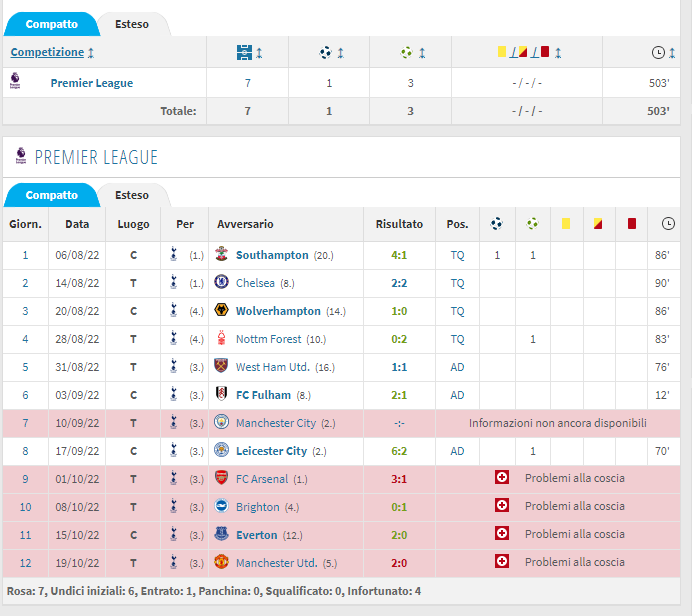Open the 3:1 result against FC Arsenal
This screenshot has width=692, height=616.
pyautogui.click(x=399, y=479)
